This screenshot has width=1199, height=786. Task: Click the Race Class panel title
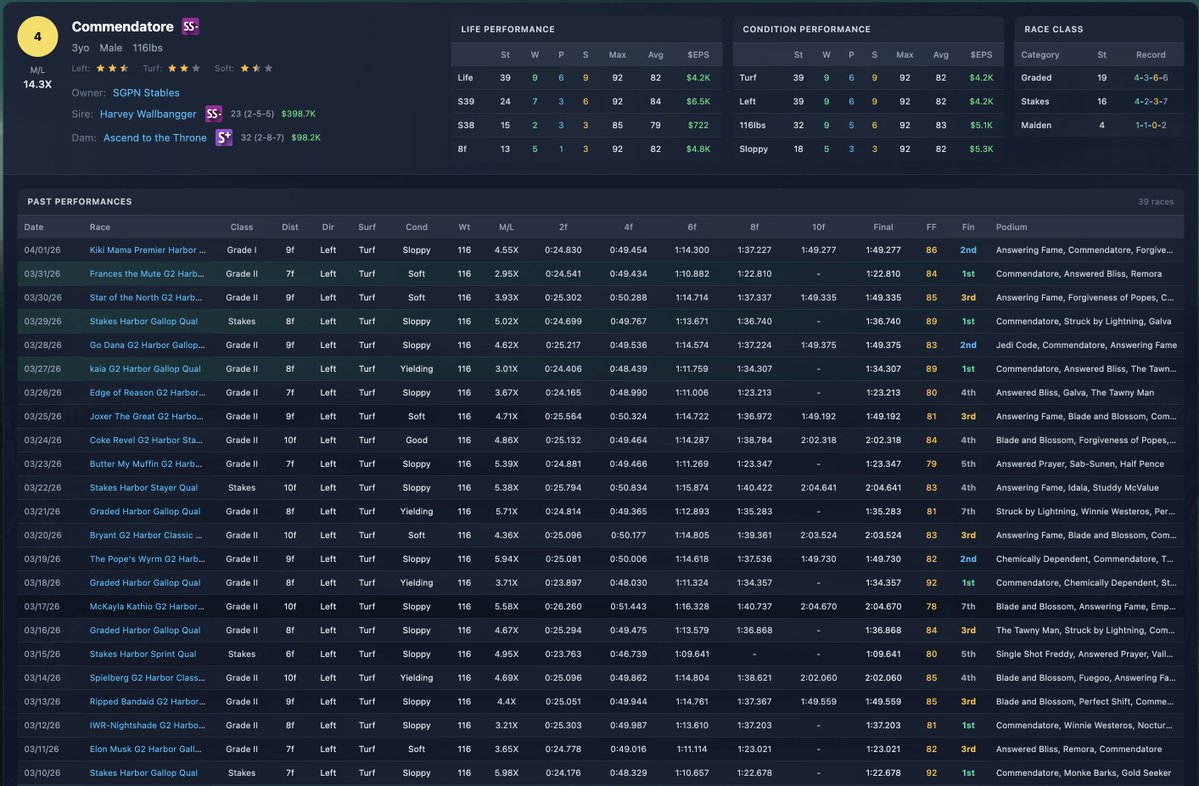point(1054,29)
